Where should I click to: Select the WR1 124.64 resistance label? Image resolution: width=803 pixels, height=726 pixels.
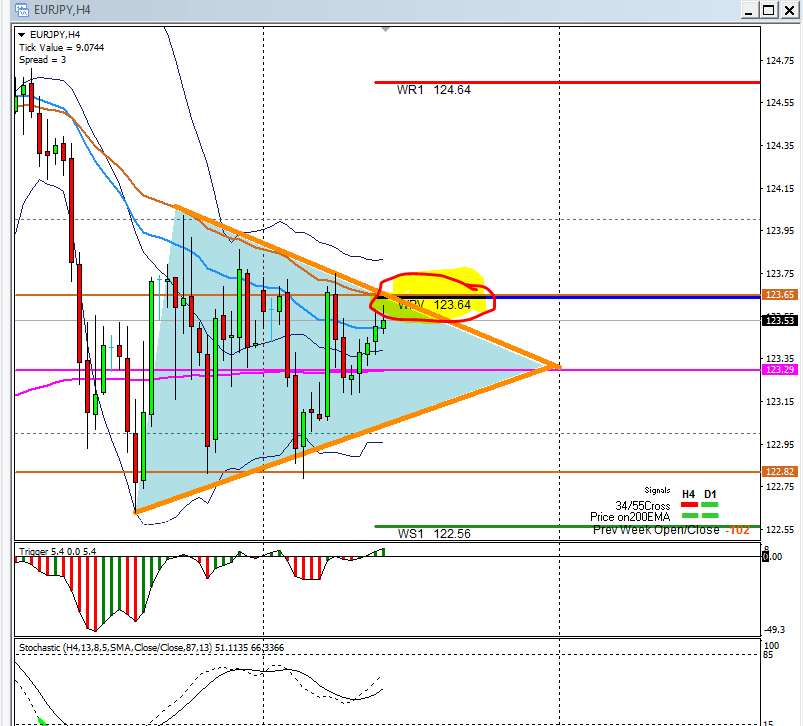click(433, 90)
